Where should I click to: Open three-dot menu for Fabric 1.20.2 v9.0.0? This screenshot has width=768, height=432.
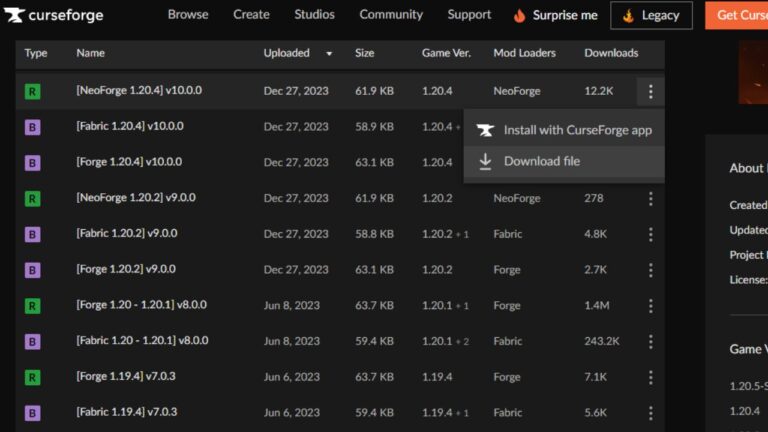coord(650,234)
